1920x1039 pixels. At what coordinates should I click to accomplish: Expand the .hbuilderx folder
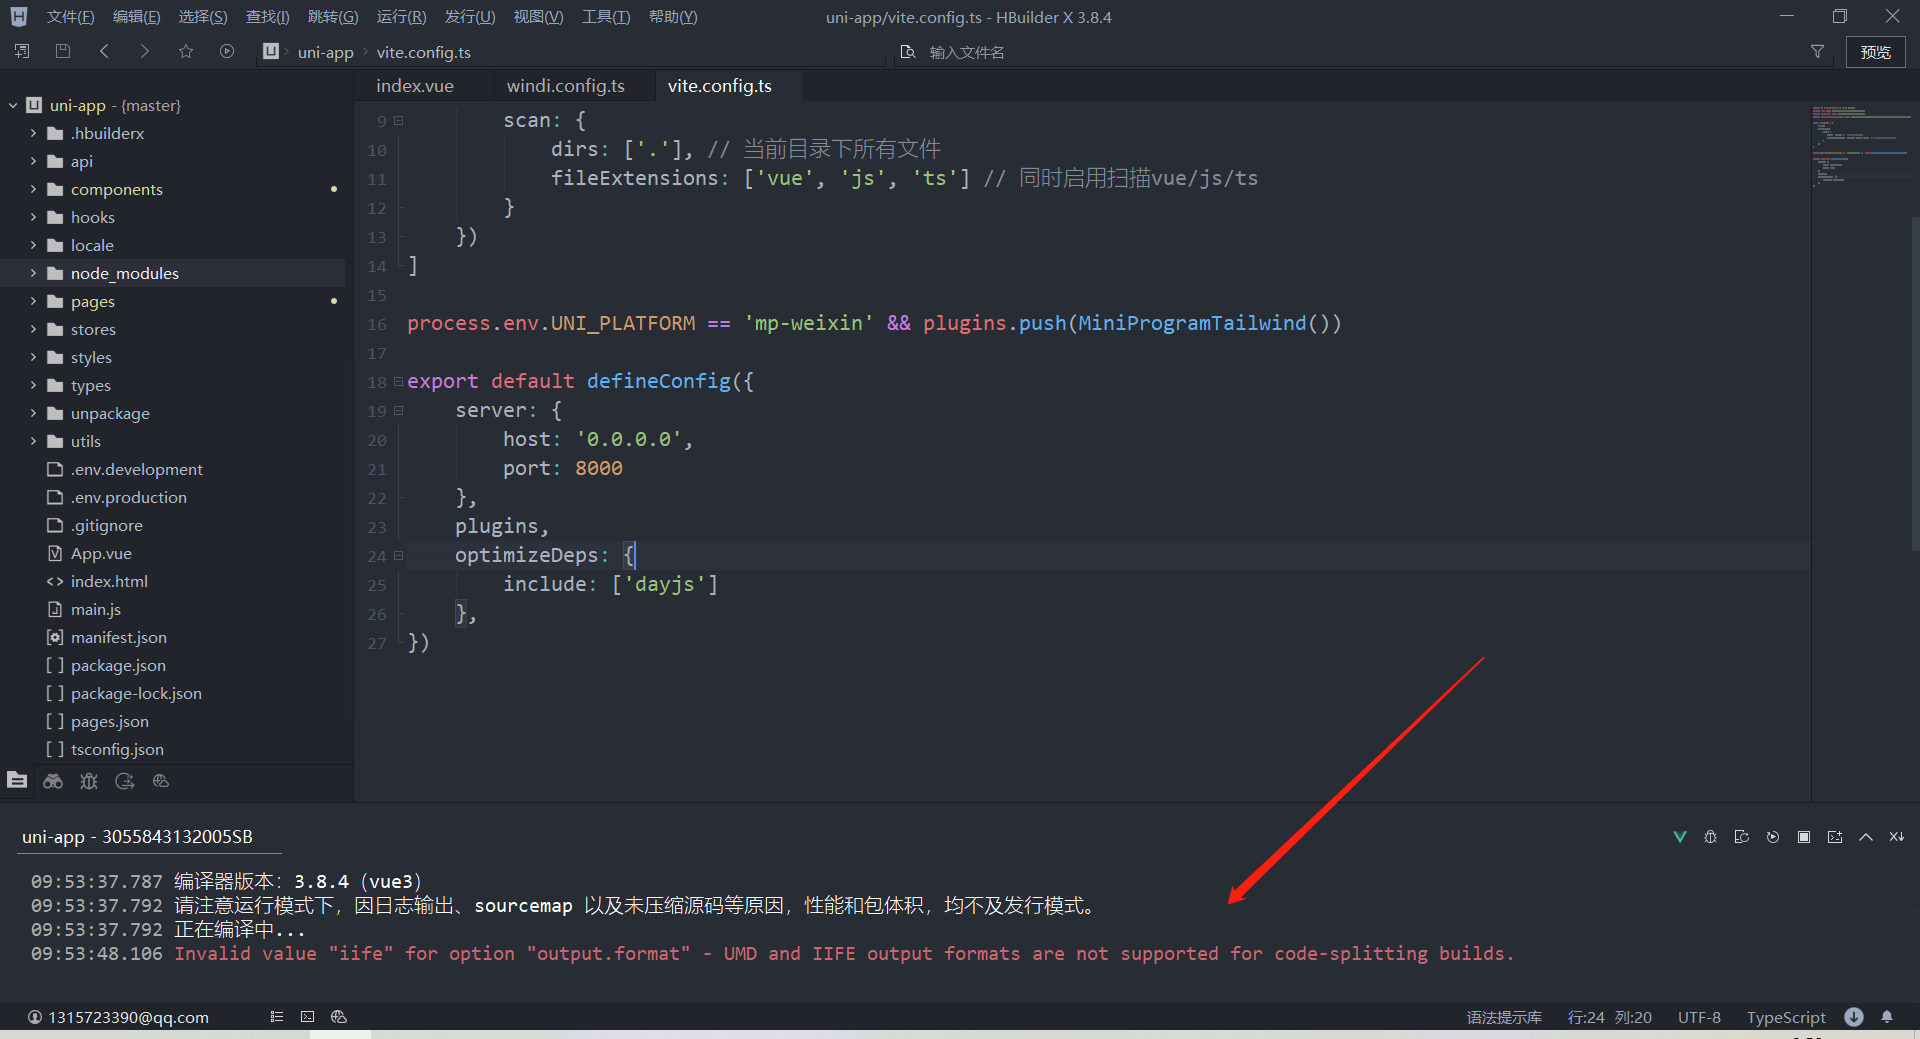point(33,133)
